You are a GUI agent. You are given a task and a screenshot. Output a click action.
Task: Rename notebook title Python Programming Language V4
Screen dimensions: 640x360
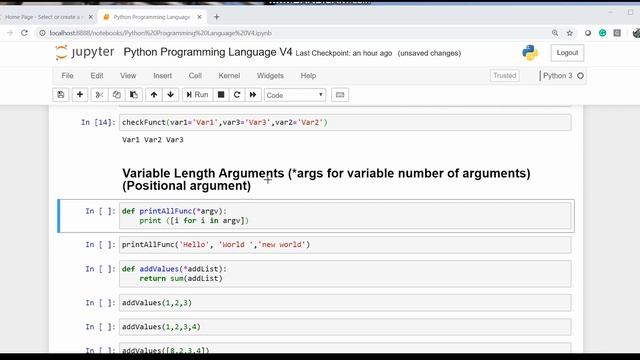[x=208, y=52]
